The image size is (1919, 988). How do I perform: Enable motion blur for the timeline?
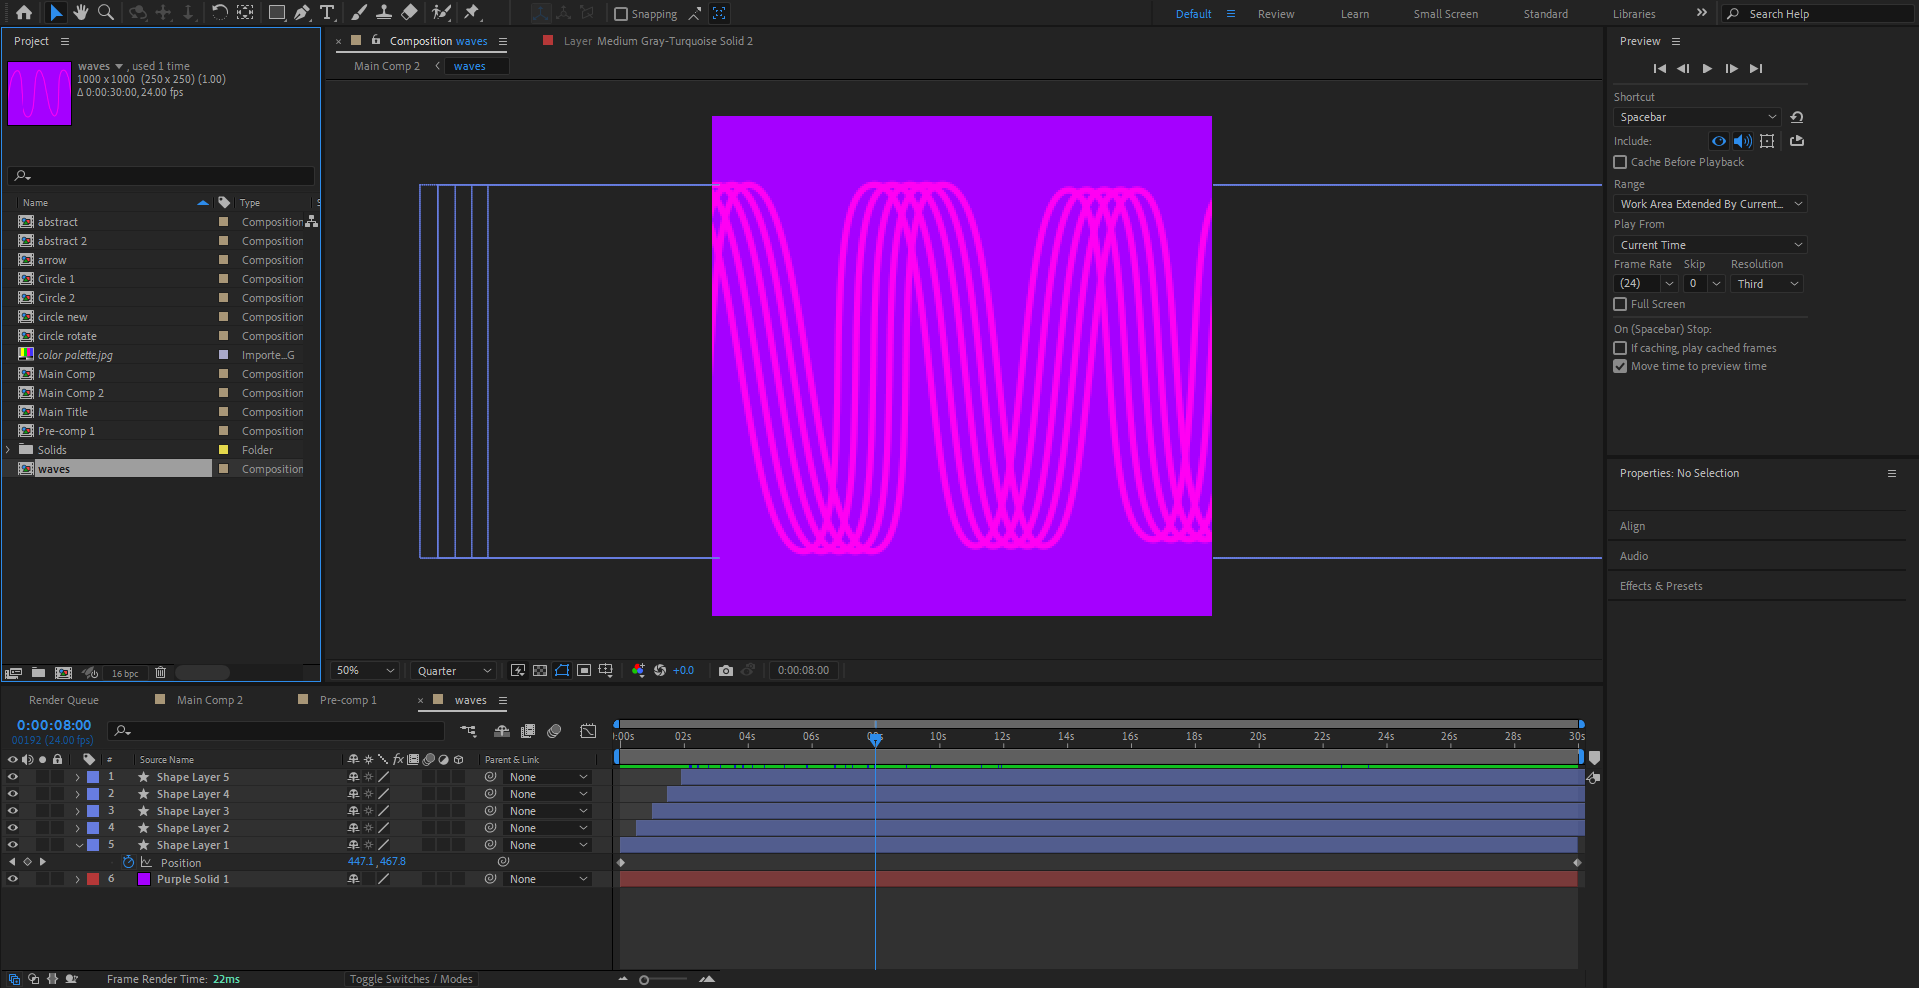click(554, 731)
